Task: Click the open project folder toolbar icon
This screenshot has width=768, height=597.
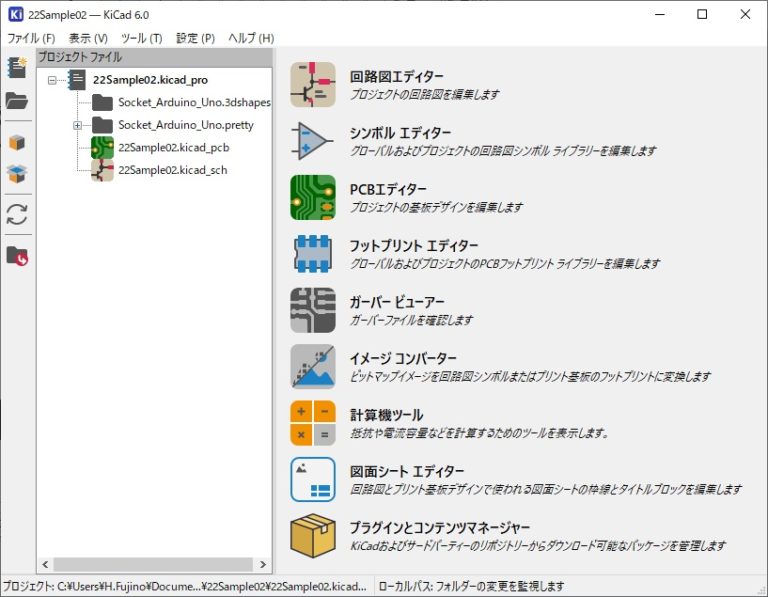Action: click(x=17, y=100)
